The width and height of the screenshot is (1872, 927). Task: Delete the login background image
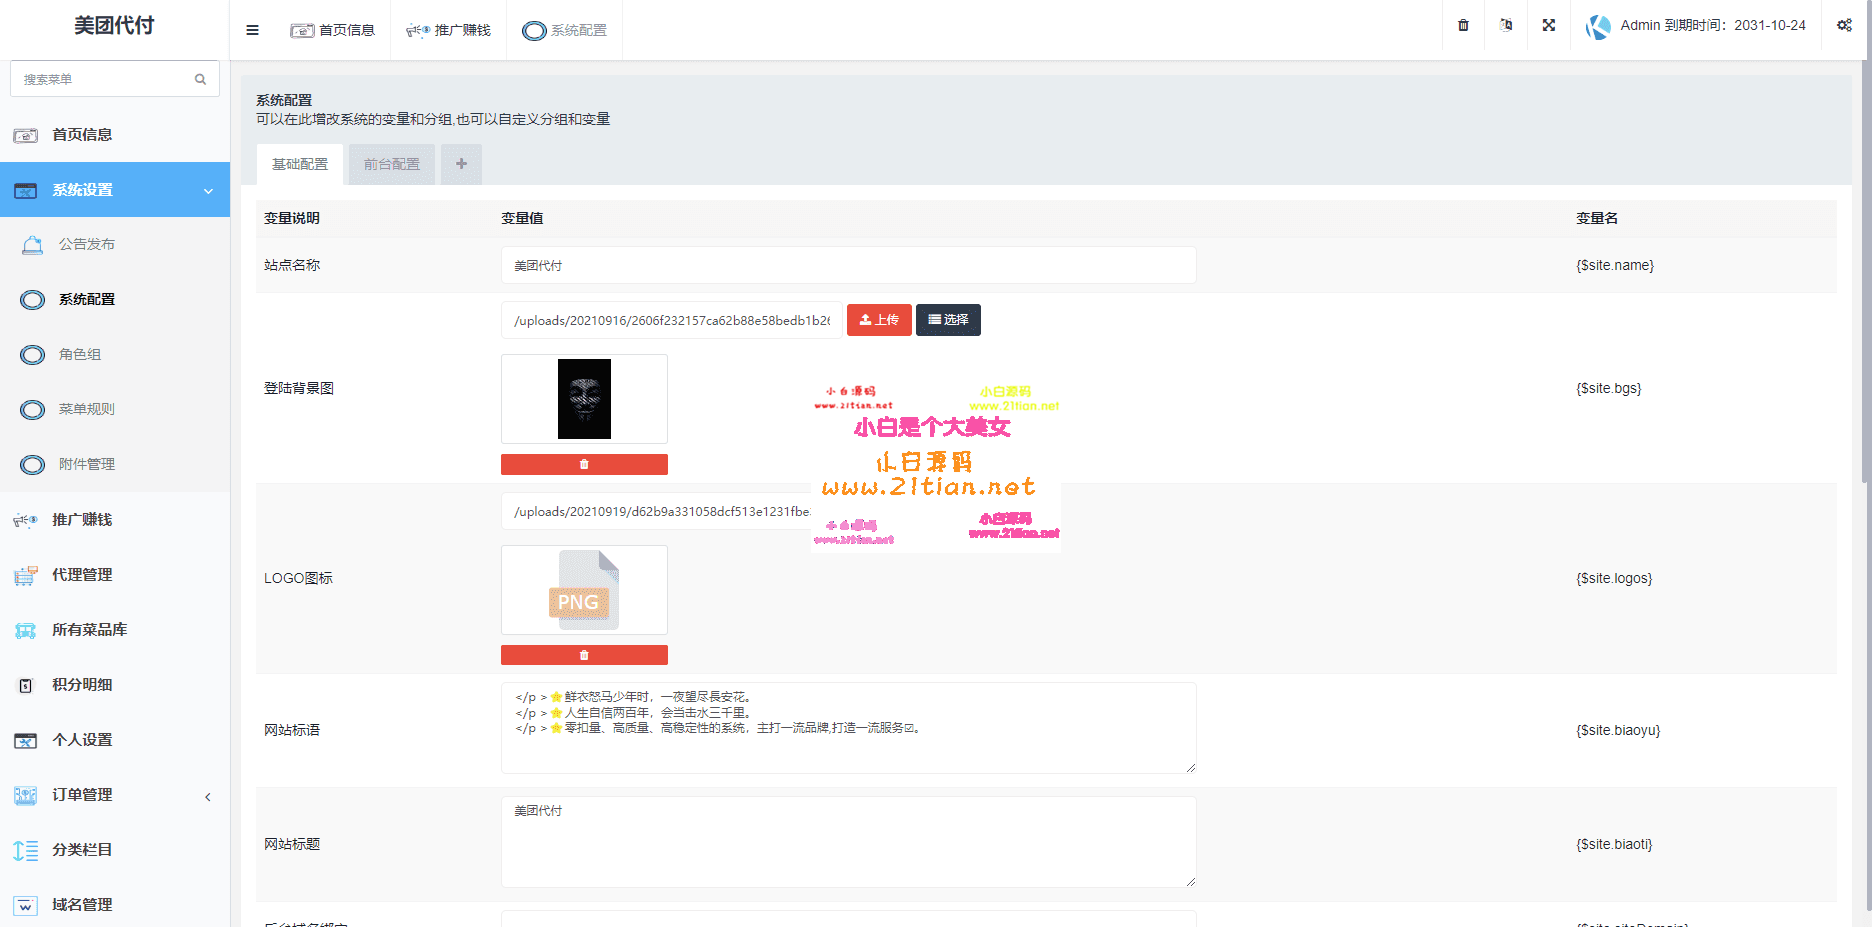click(x=584, y=465)
